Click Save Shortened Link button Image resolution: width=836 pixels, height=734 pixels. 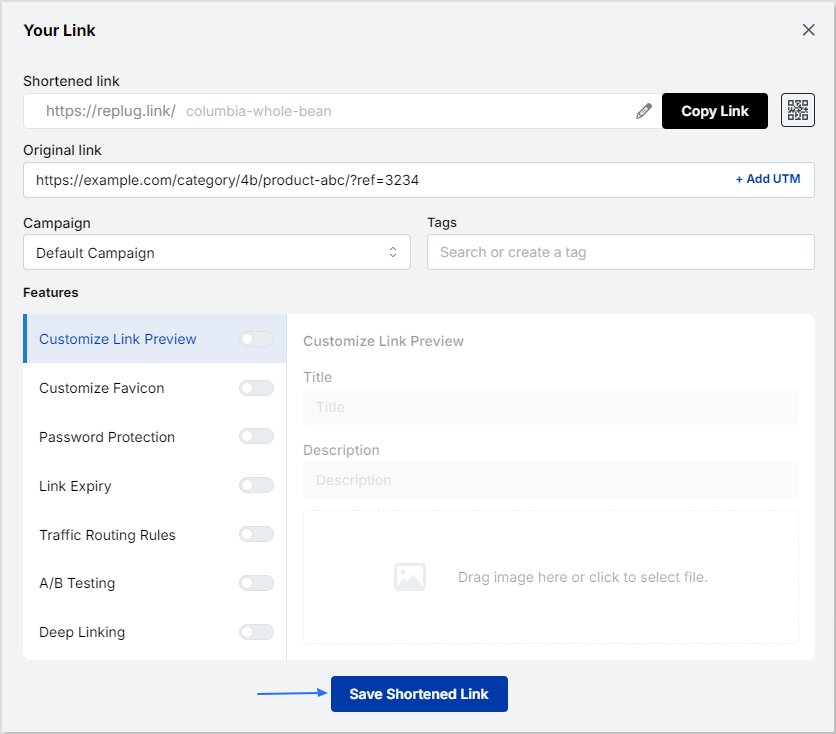pyautogui.click(x=419, y=694)
